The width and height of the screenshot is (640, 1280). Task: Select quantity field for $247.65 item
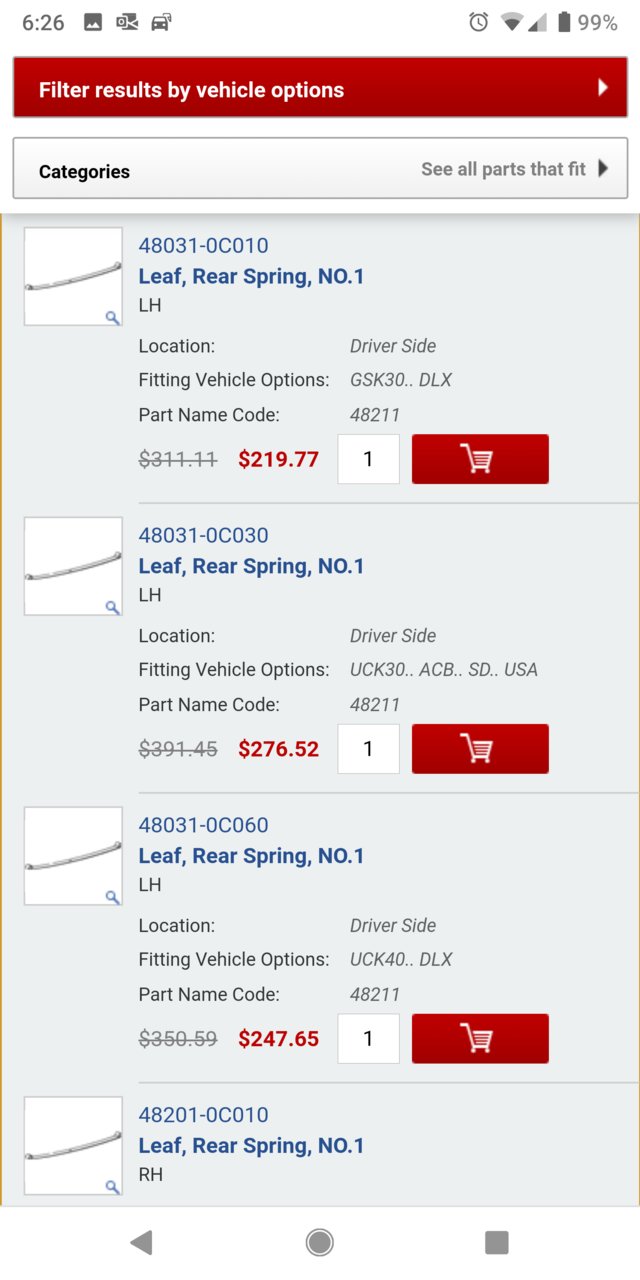[x=368, y=1039]
